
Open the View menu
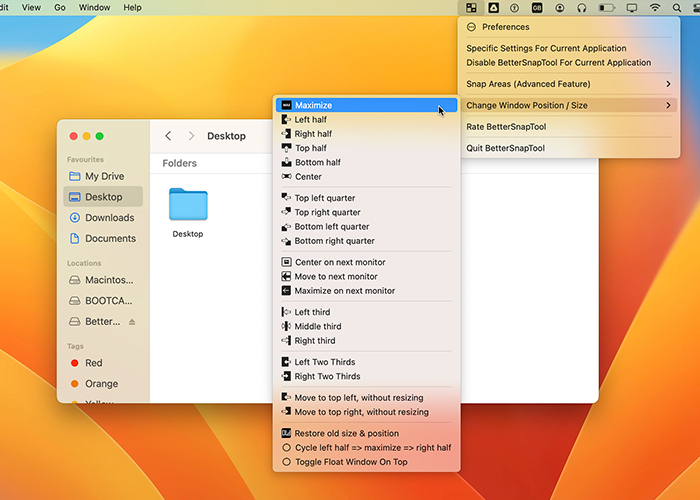(x=31, y=8)
